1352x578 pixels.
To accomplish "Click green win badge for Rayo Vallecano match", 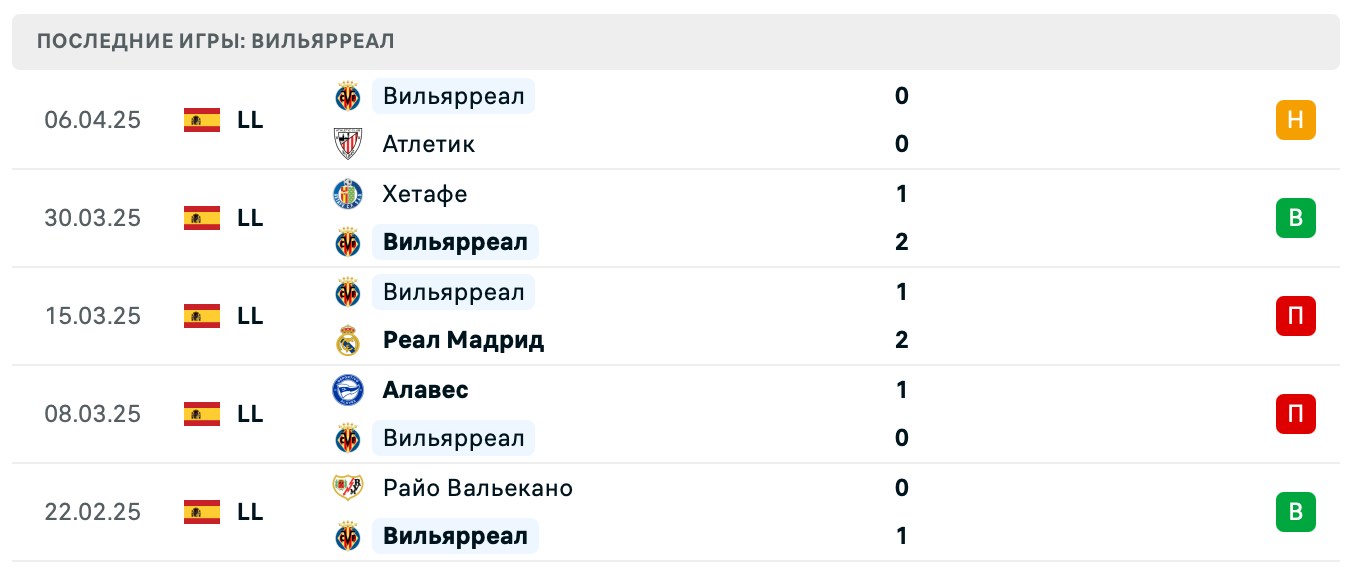I will pyautogui.click(x=1295, y=512).
